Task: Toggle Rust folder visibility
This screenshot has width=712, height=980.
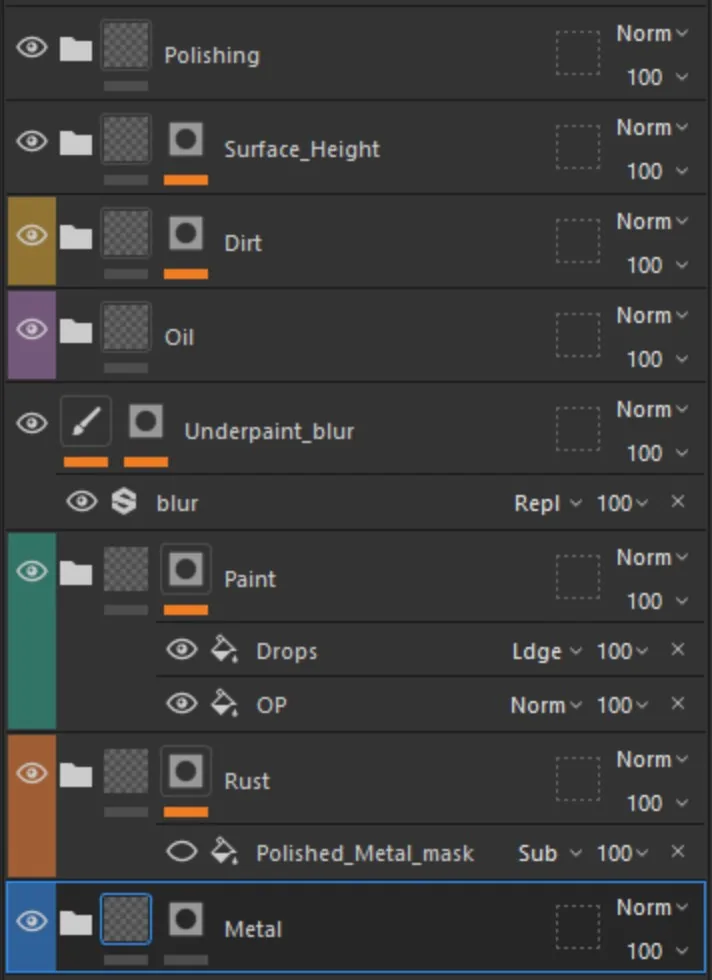Action: (32, 772)
